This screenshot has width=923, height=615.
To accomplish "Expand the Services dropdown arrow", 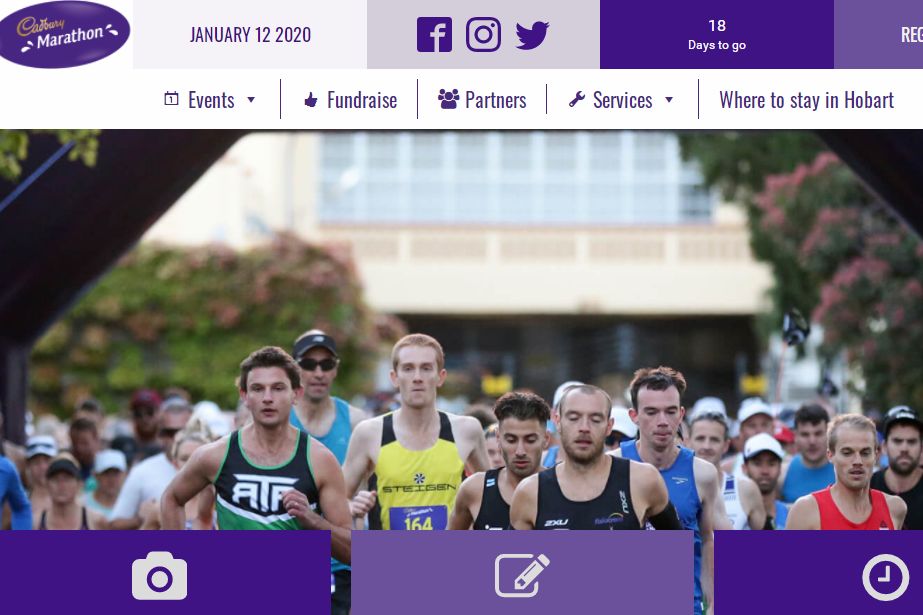I will (669, 99).
